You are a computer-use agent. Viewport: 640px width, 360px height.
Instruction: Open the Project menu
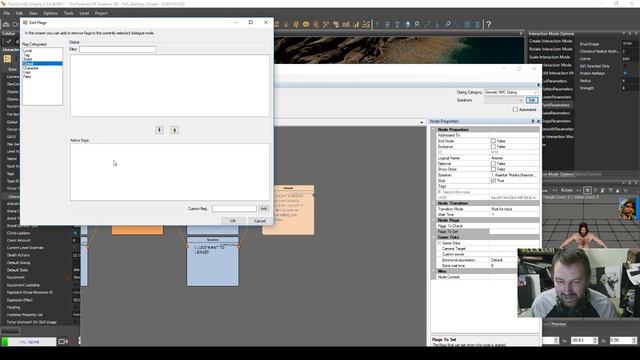101,13
